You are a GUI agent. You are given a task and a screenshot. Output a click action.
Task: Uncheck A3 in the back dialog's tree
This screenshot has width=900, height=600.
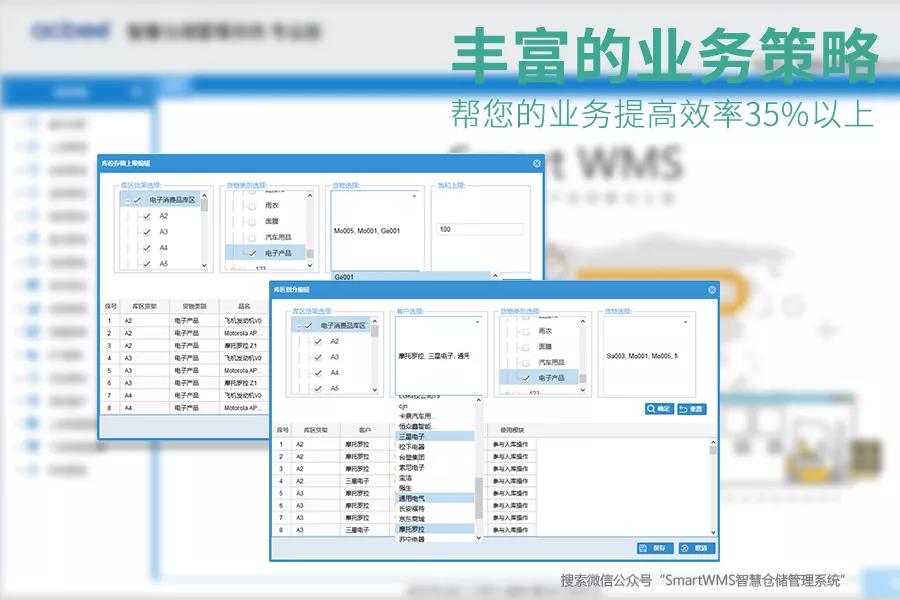click(x=147, y=232)
